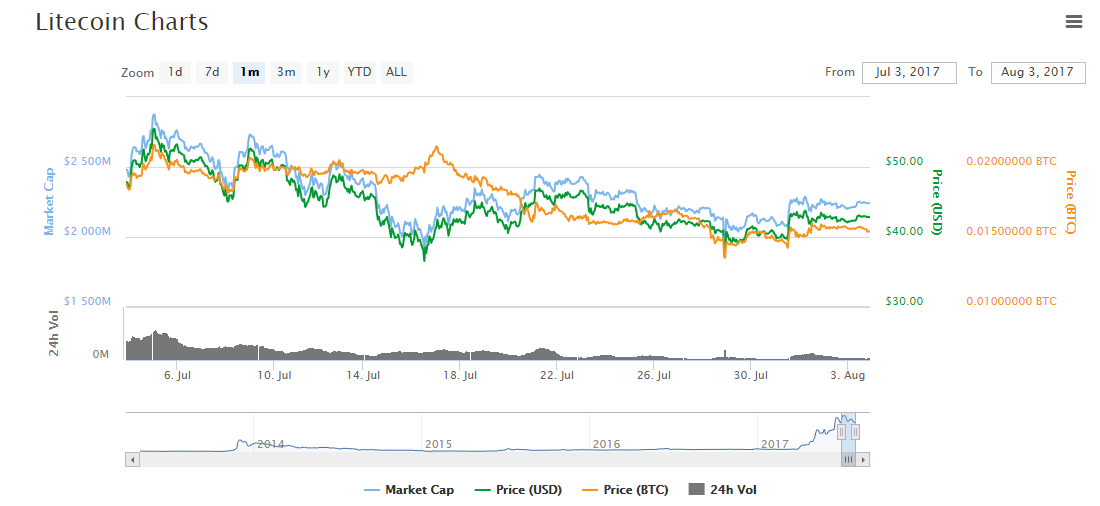Click the 'Price (BTC)' vertical axis title

[1069, 202]
